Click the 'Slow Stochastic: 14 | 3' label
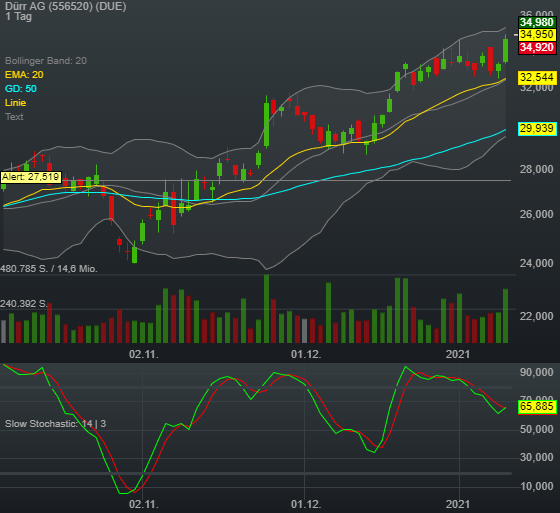 55,424
